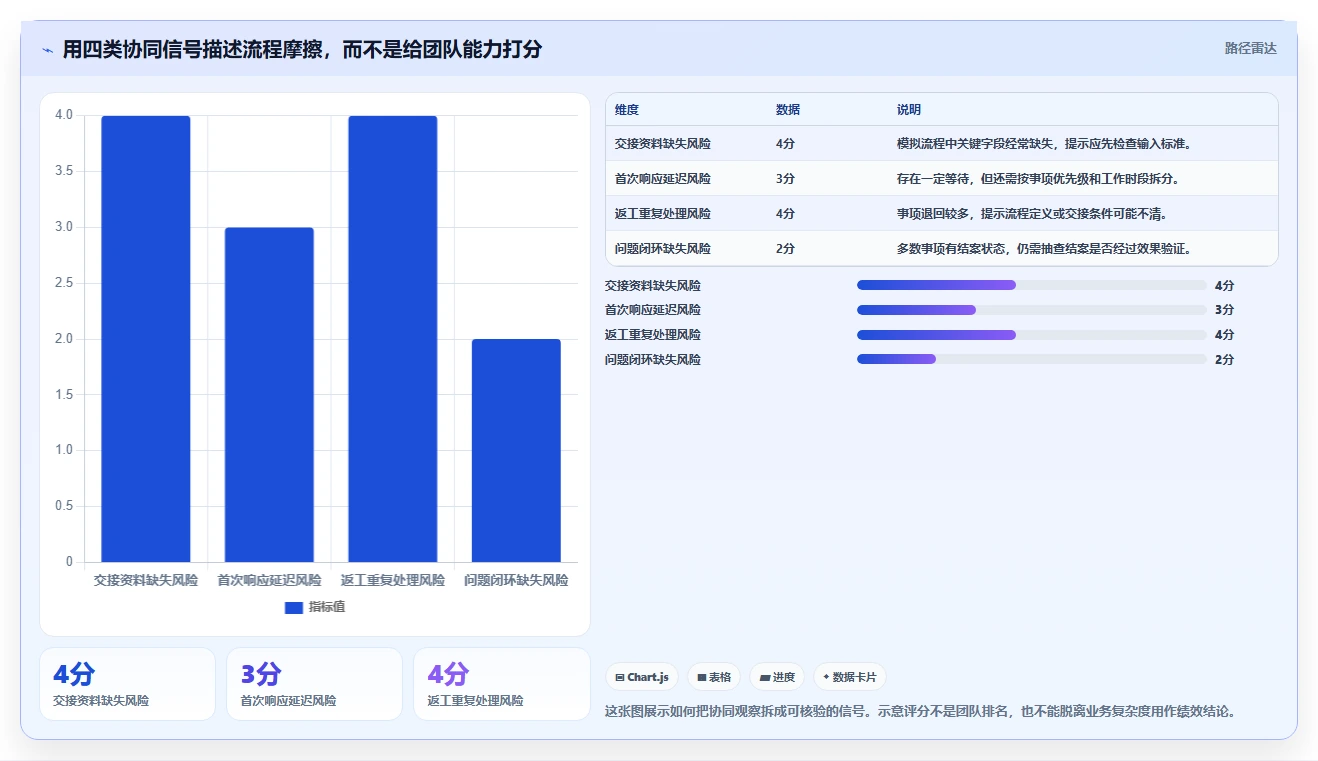Click the 3分 cell in the table
1318x761 pixels.
tap(786, 179)
